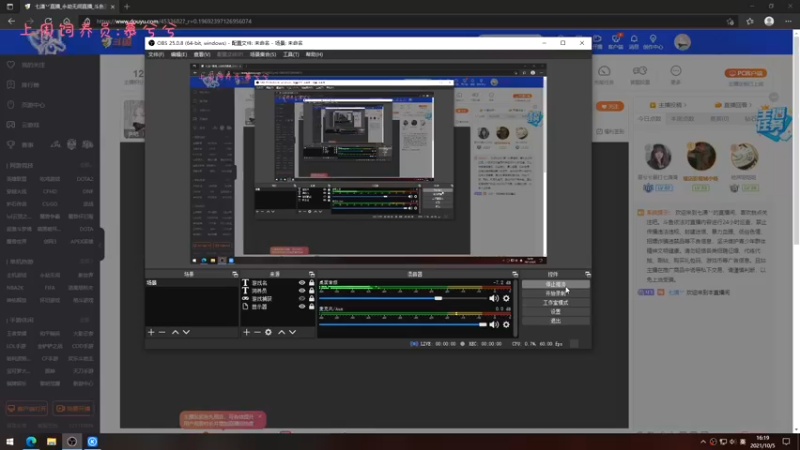Open File menu in OBS
Image resolution: width=800 pixels, height=450 pixels.
pos(156,54)
